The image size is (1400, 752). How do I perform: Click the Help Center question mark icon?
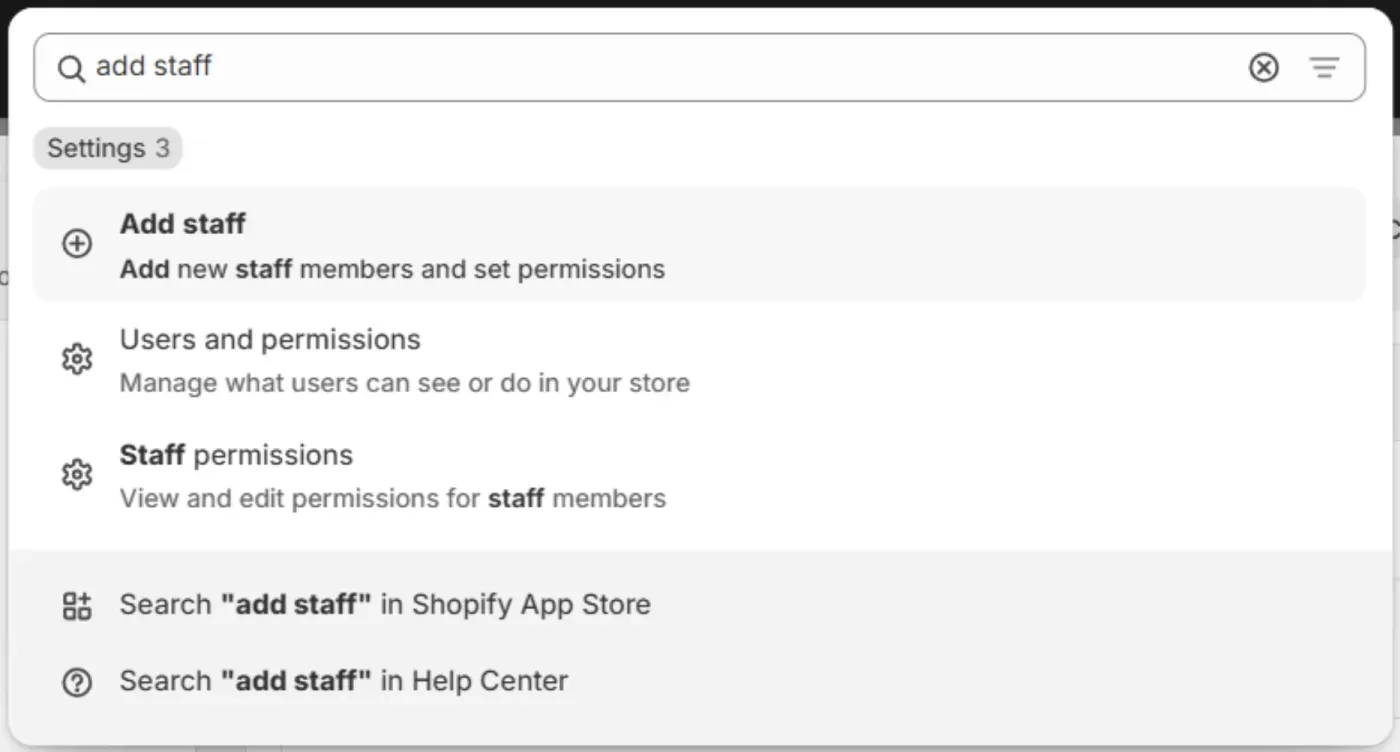[x=77, y=681]
